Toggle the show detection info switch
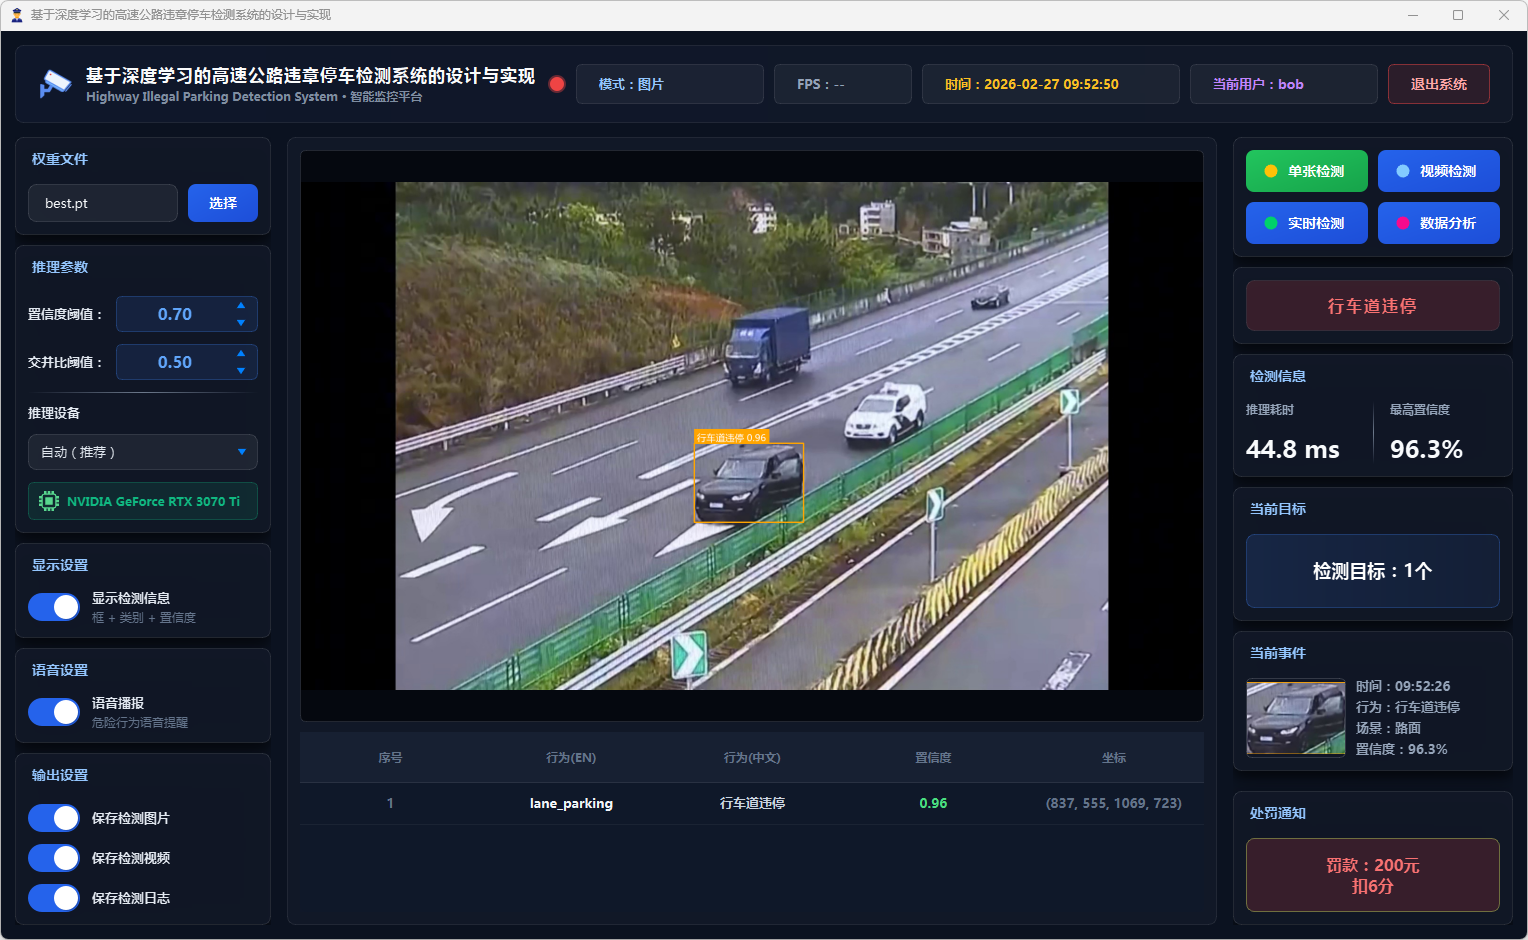Screen dimensions: 1528x940 click(54, 607)
